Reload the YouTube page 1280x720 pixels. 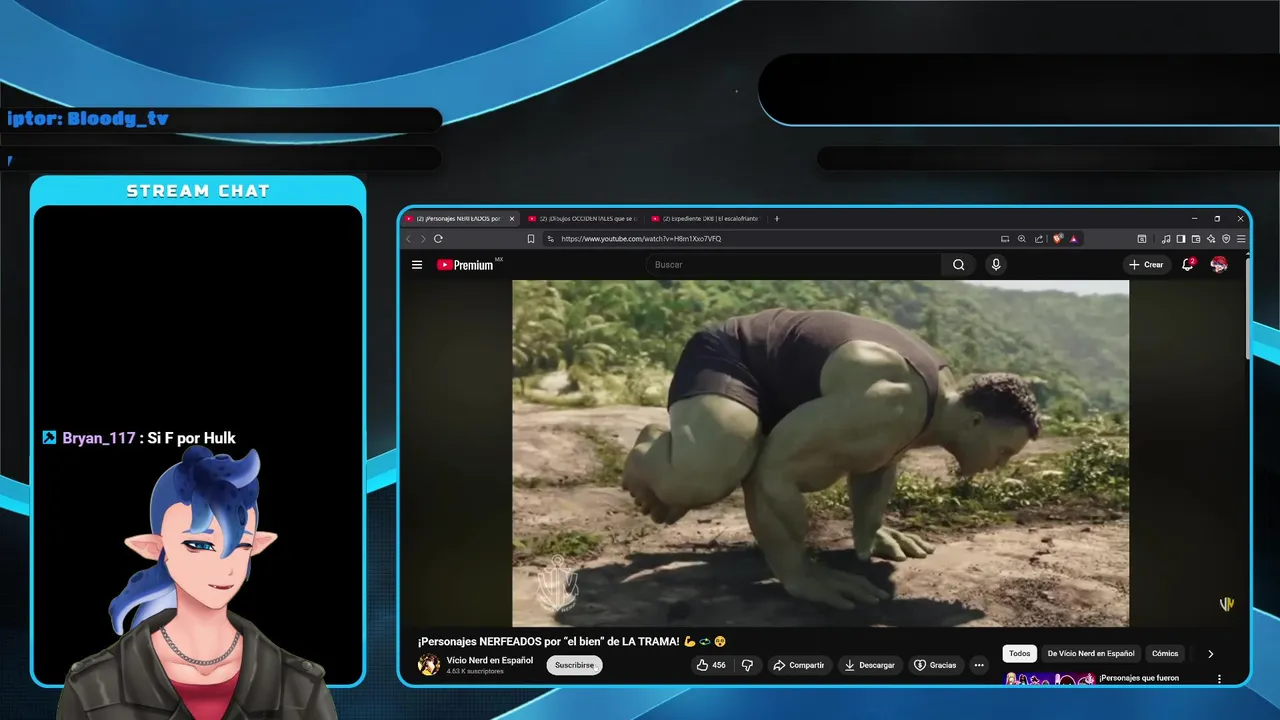pos(438,239)
